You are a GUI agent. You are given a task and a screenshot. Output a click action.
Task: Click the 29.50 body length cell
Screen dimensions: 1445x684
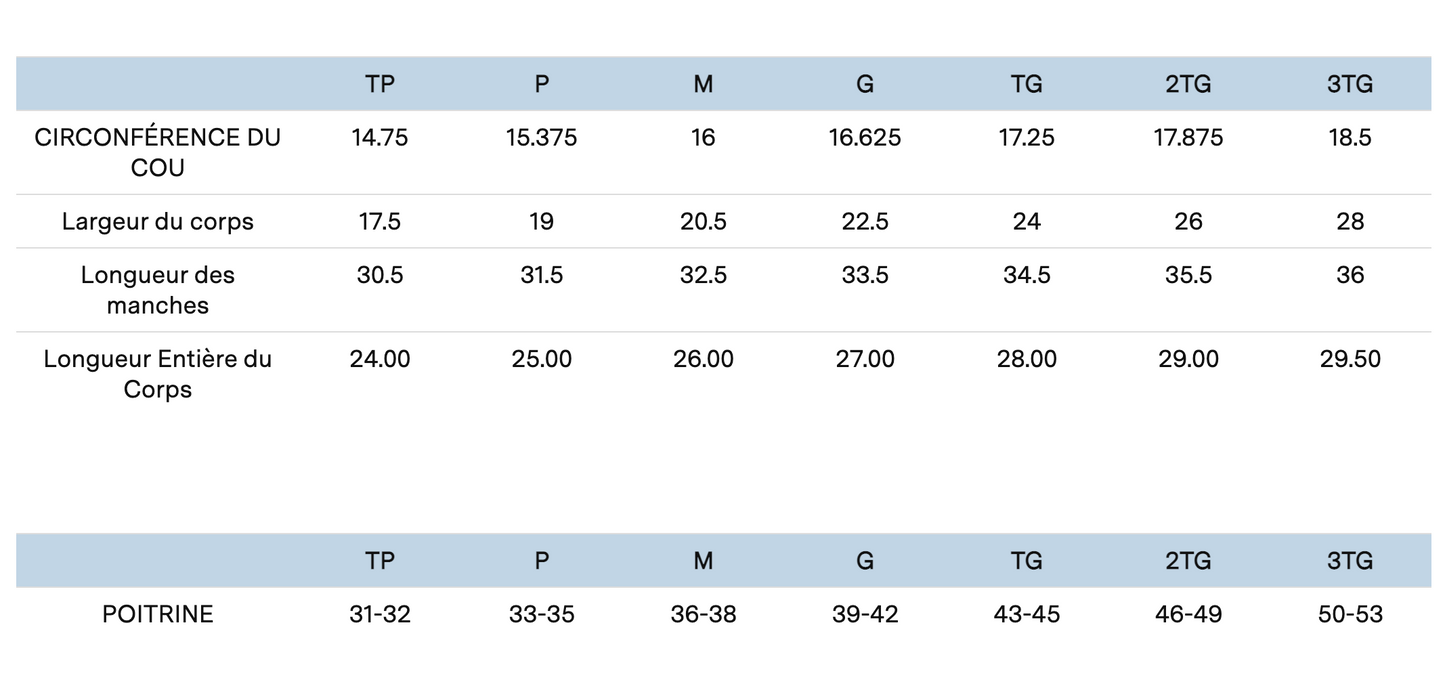1350,359
